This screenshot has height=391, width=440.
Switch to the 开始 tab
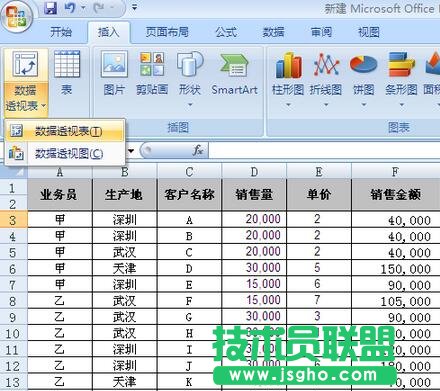point(61,32)
